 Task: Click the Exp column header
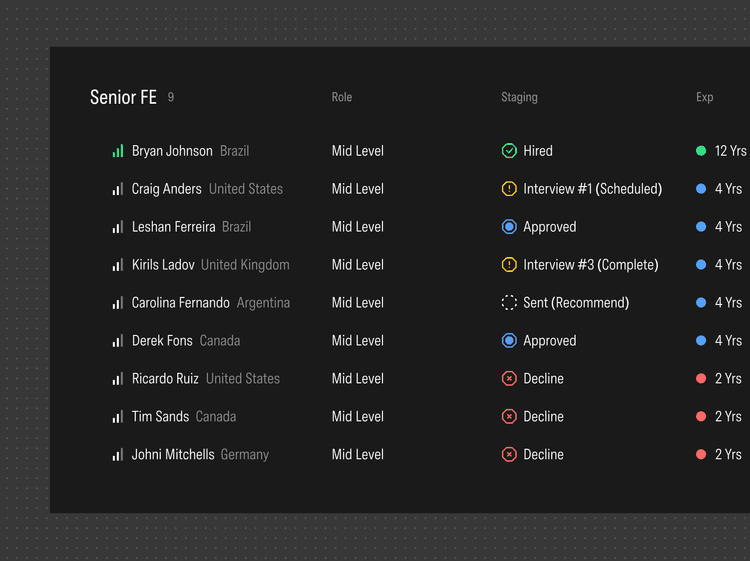705,97
